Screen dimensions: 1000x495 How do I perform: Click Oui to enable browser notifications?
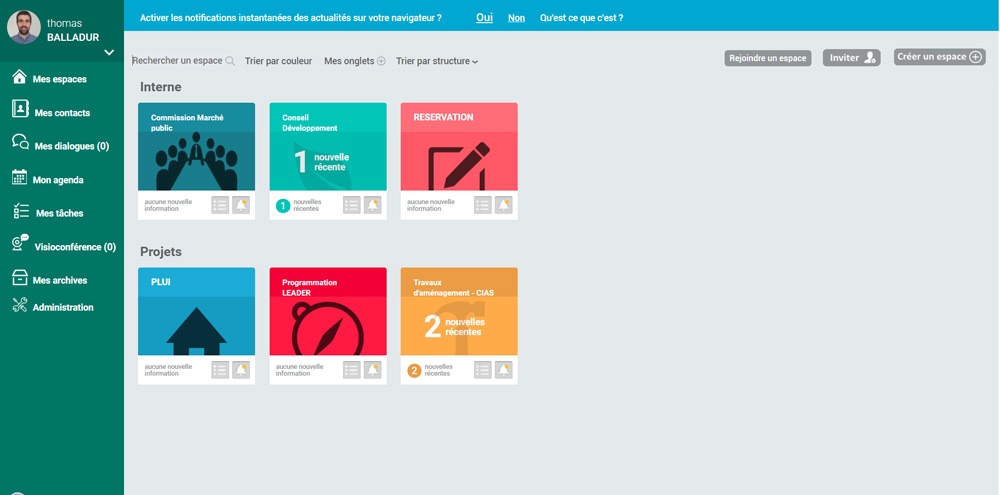coord(484,18)
